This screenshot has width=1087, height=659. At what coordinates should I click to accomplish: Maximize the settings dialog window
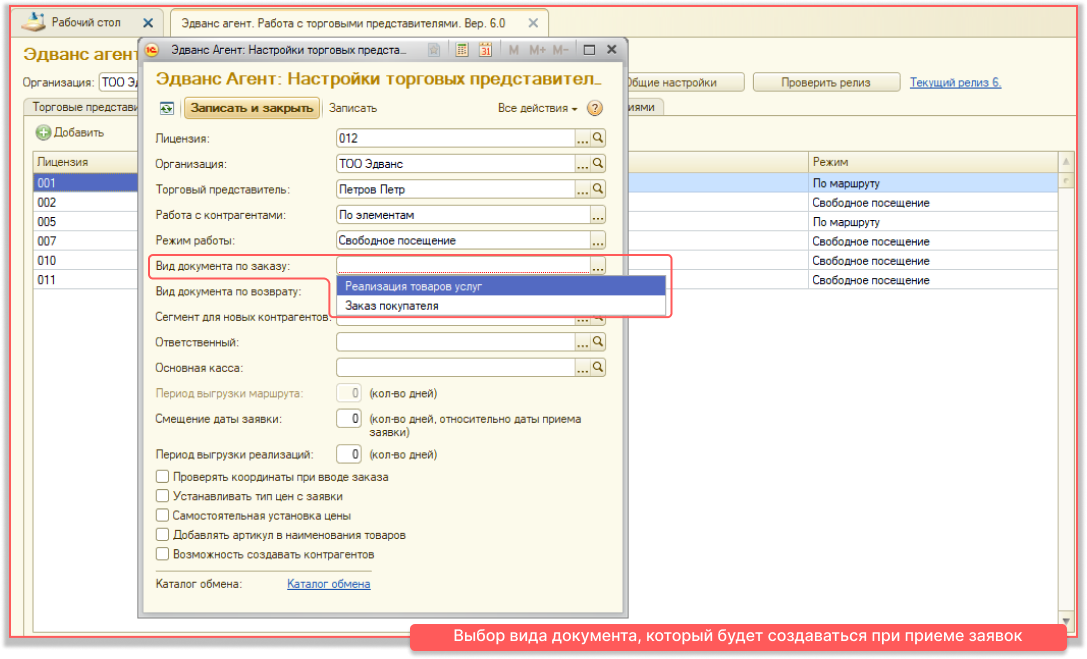(x=589, y=50)
